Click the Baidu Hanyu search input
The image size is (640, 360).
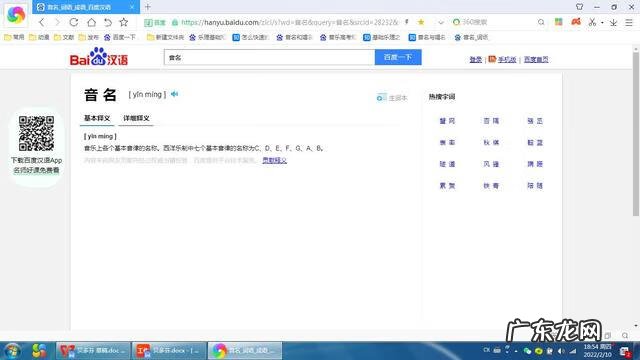point(269,58)
